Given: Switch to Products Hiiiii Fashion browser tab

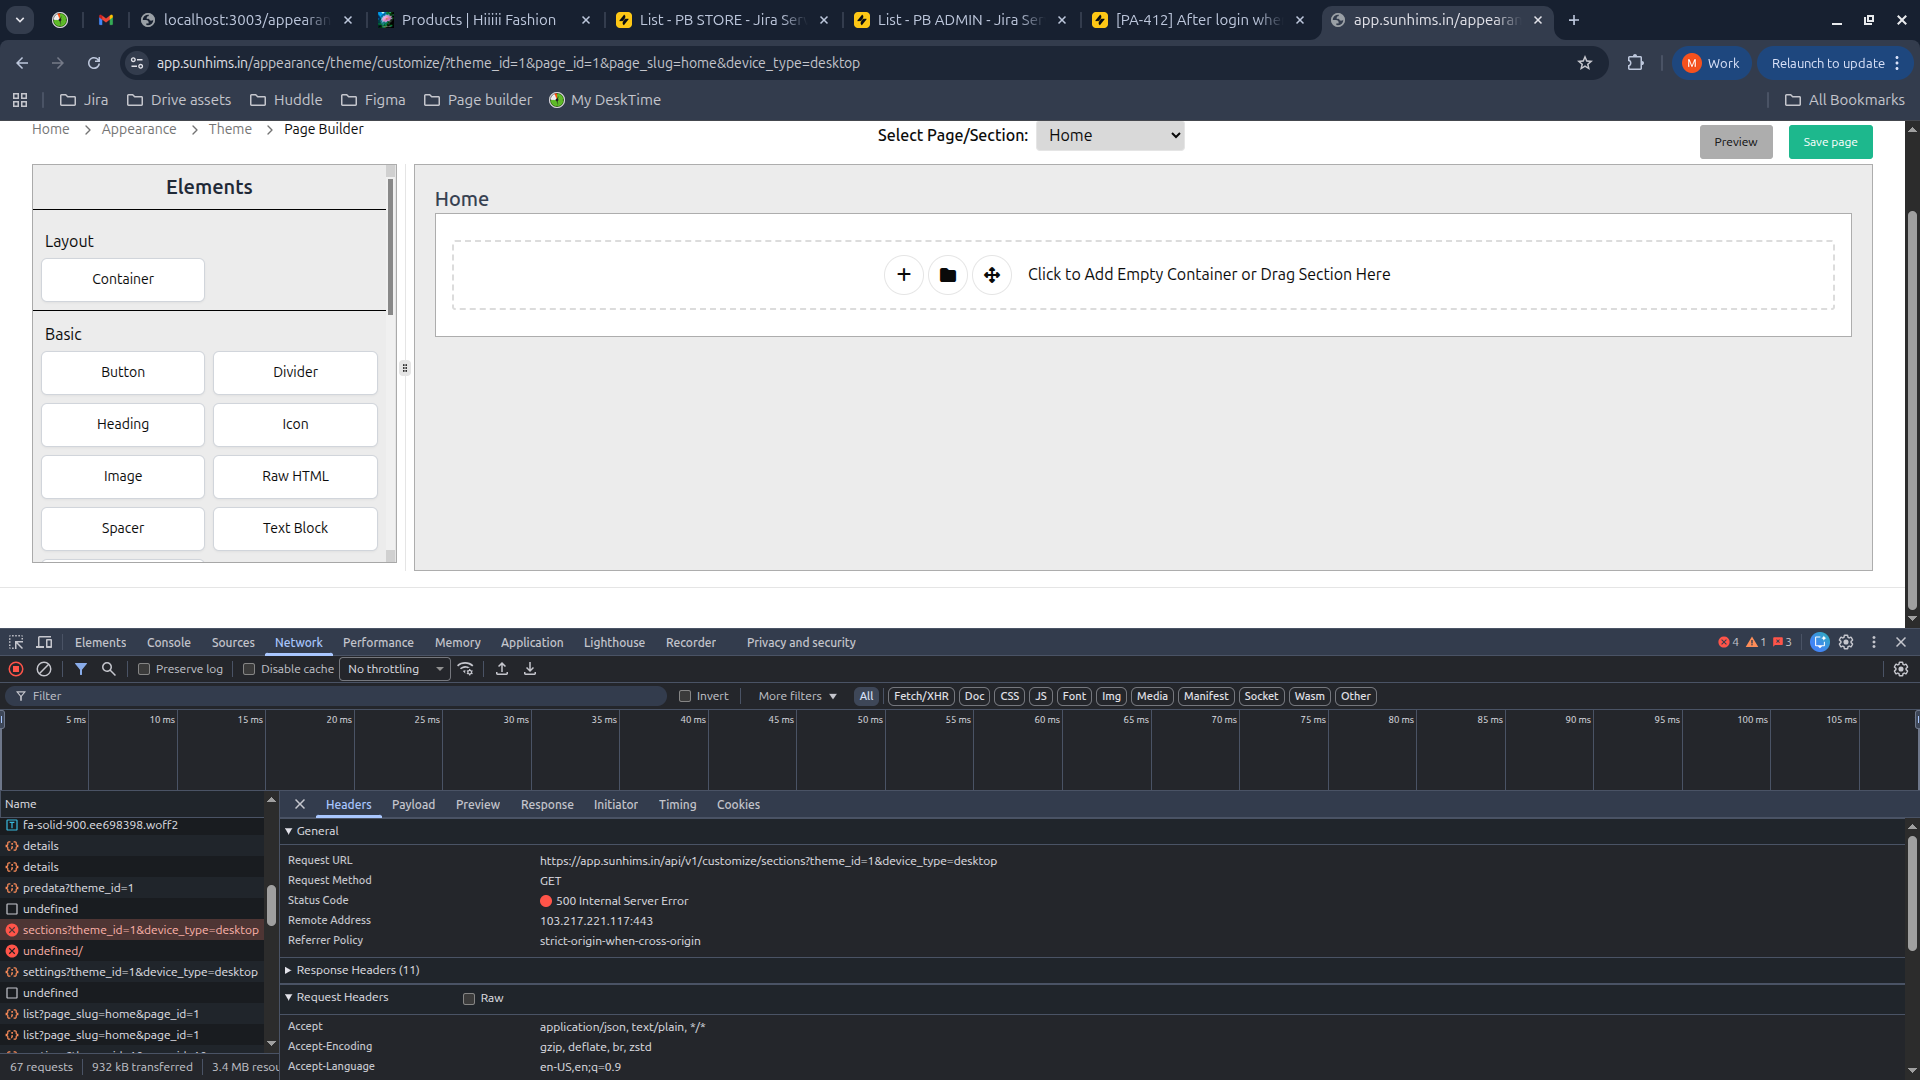Looking at the screenshot, I should [485, 20].
